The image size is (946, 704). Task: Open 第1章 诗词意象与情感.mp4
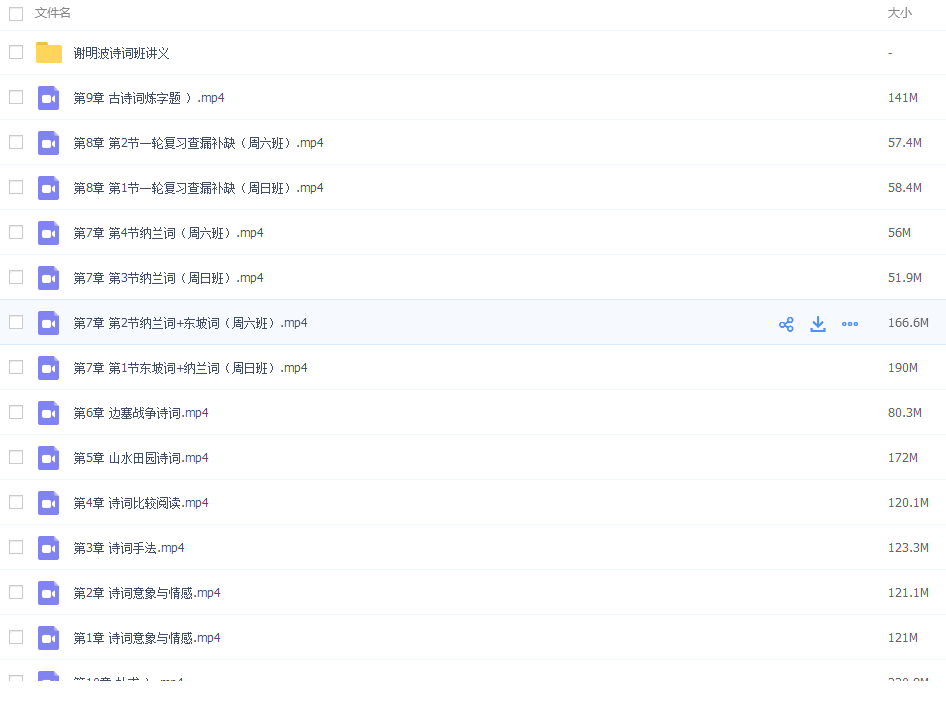[147, 638]
